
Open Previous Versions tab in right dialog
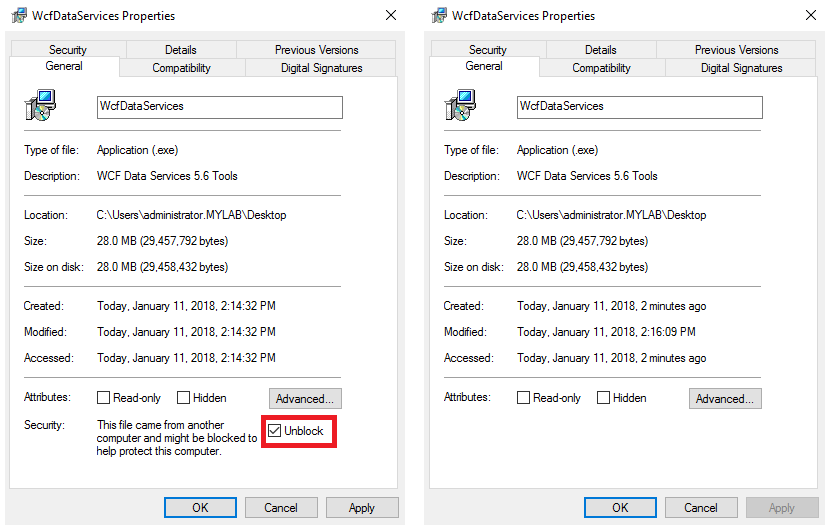pos(736,49)
